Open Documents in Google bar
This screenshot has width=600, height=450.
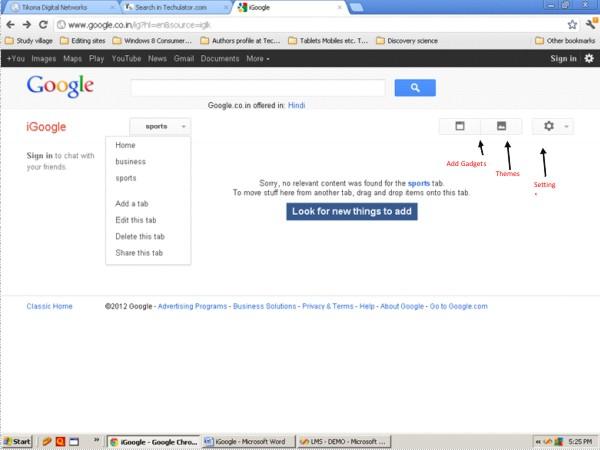click(x=220, y=59)
